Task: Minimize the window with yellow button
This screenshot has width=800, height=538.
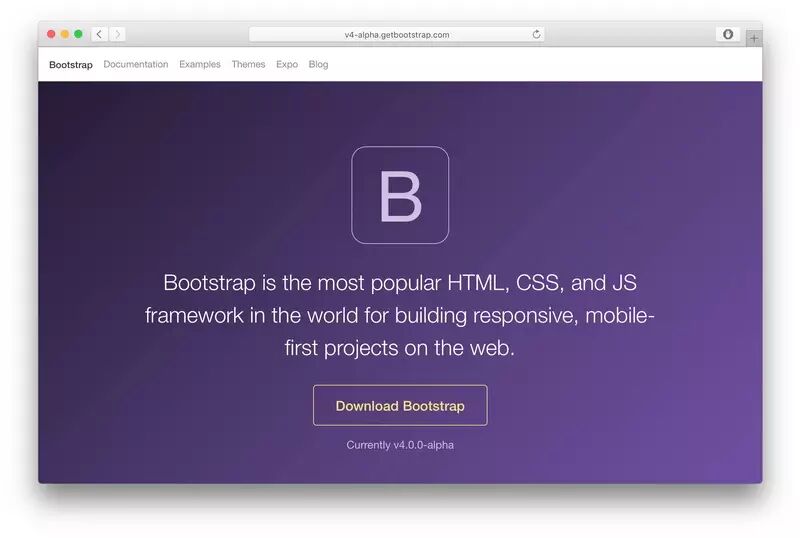Action: 65,34
